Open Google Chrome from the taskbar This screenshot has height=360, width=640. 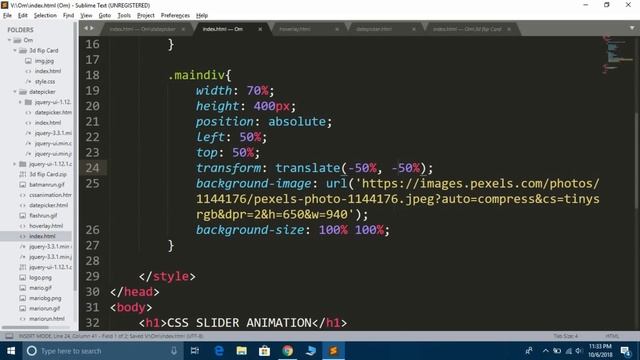coord(288,351)
